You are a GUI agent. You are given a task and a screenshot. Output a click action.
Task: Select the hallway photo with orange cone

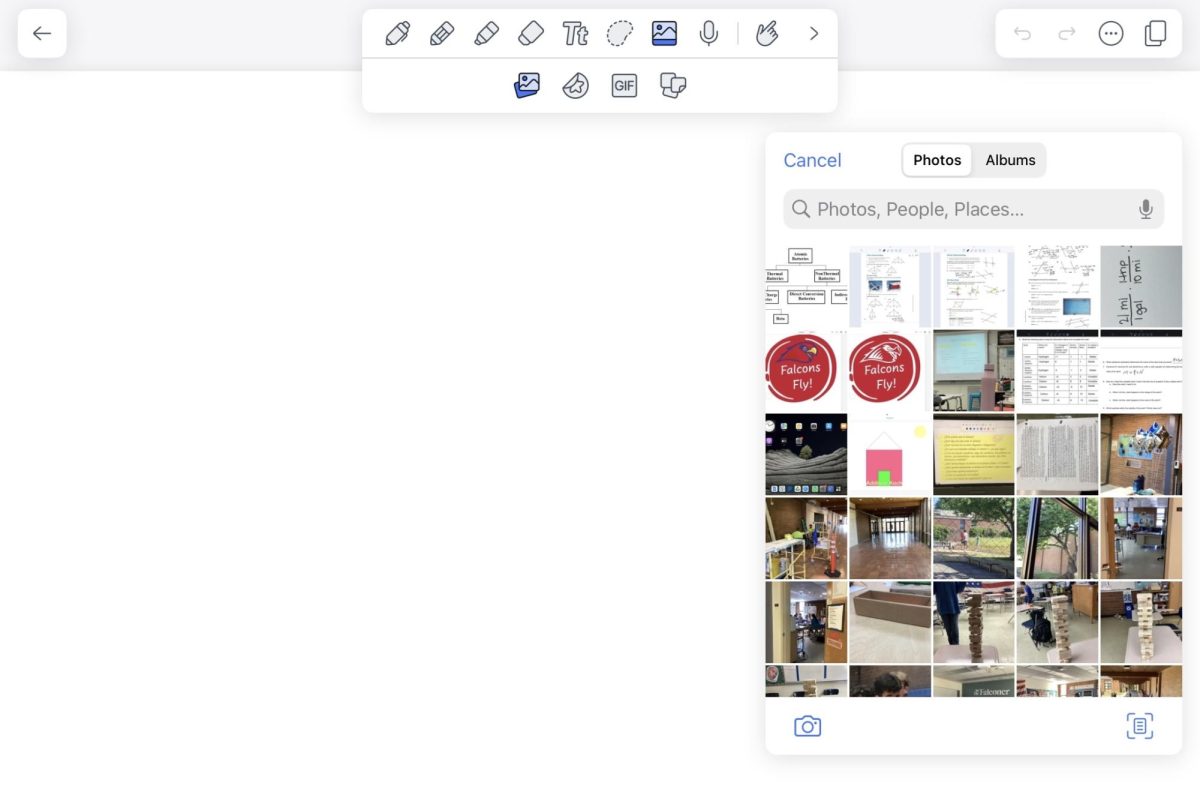coord(806,539)
